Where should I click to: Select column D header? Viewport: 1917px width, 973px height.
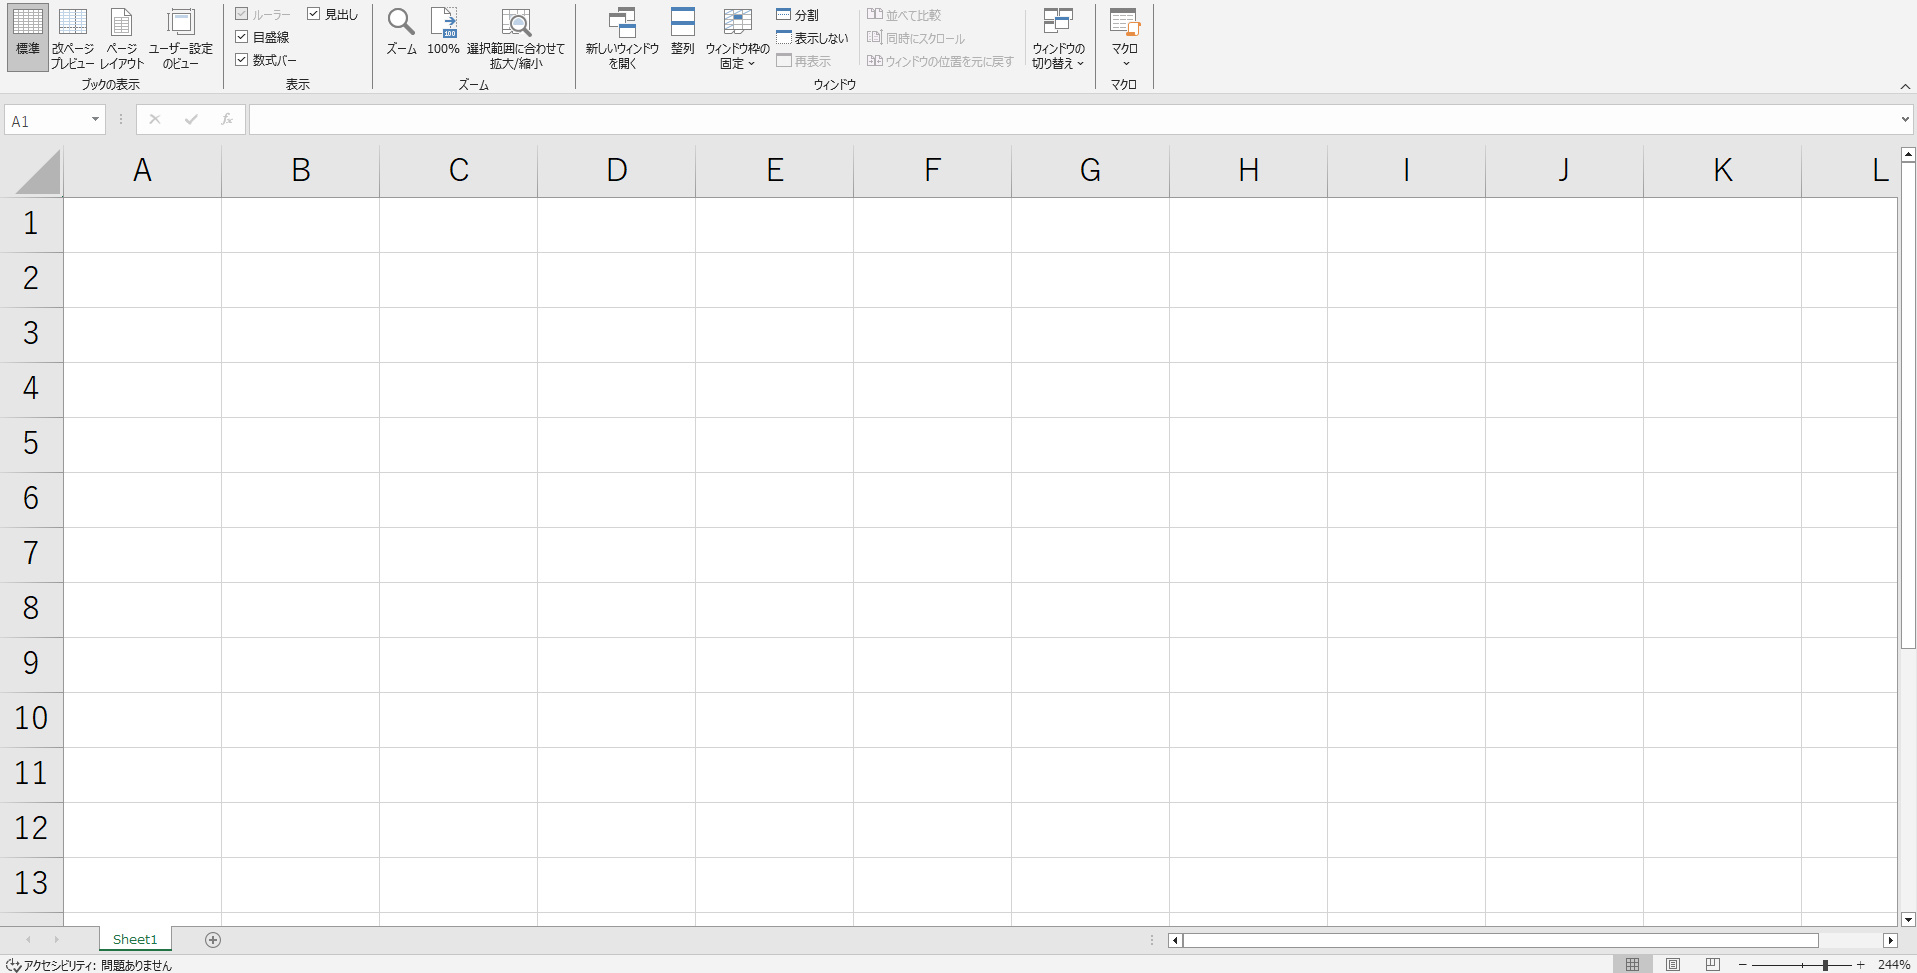click(616, 171)
